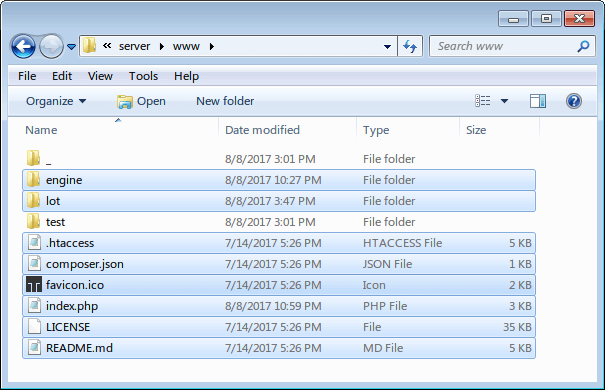Select the lot folder icon
This screenshot has width=605, height=390.
(x=34, y=200)
